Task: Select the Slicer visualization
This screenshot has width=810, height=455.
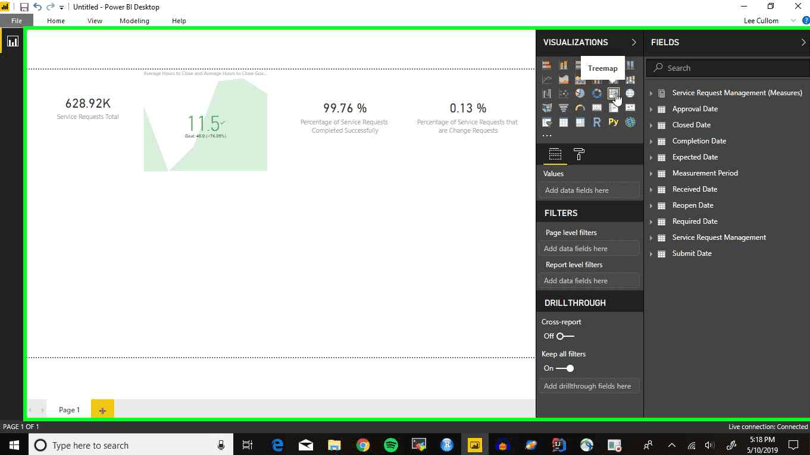Action: click(x=547, y=122)
